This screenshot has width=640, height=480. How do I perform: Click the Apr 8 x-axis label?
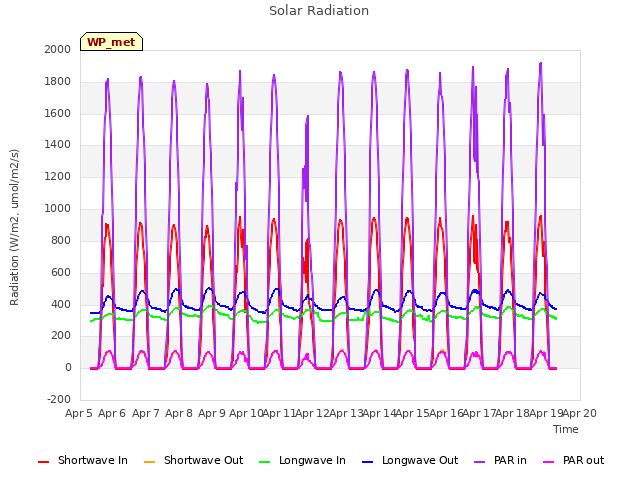pyautogui.click(x=179, y=413)
